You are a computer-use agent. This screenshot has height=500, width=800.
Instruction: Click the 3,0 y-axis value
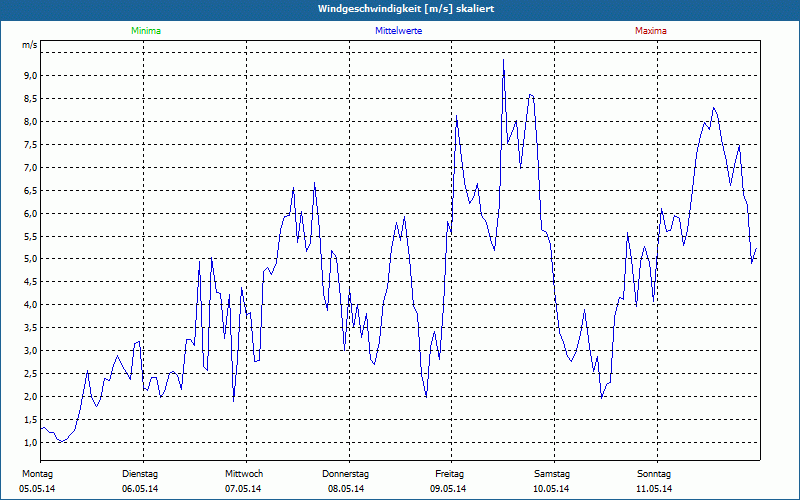31,351
